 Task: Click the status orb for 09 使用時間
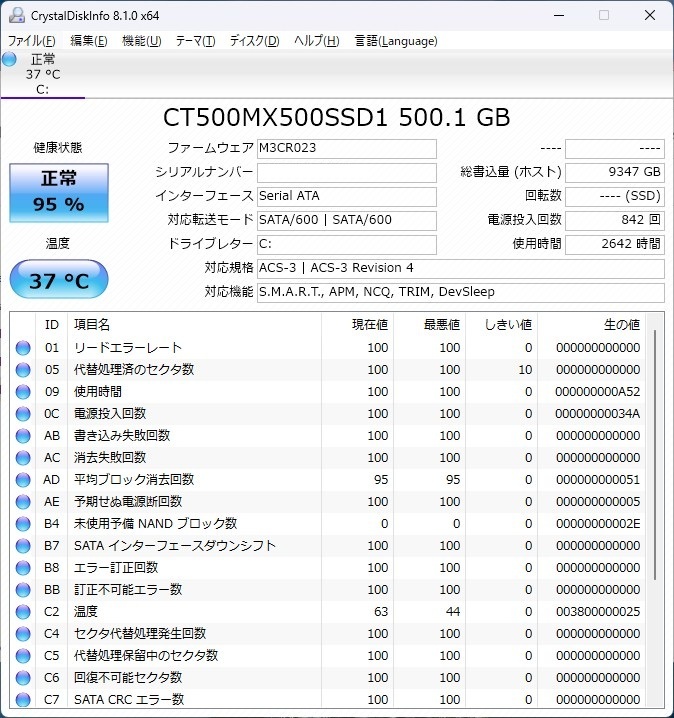point(23,392)
